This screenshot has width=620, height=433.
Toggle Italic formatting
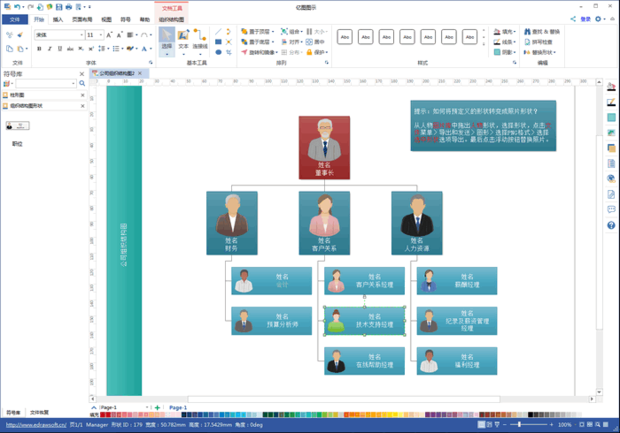(x=49, y=49)
